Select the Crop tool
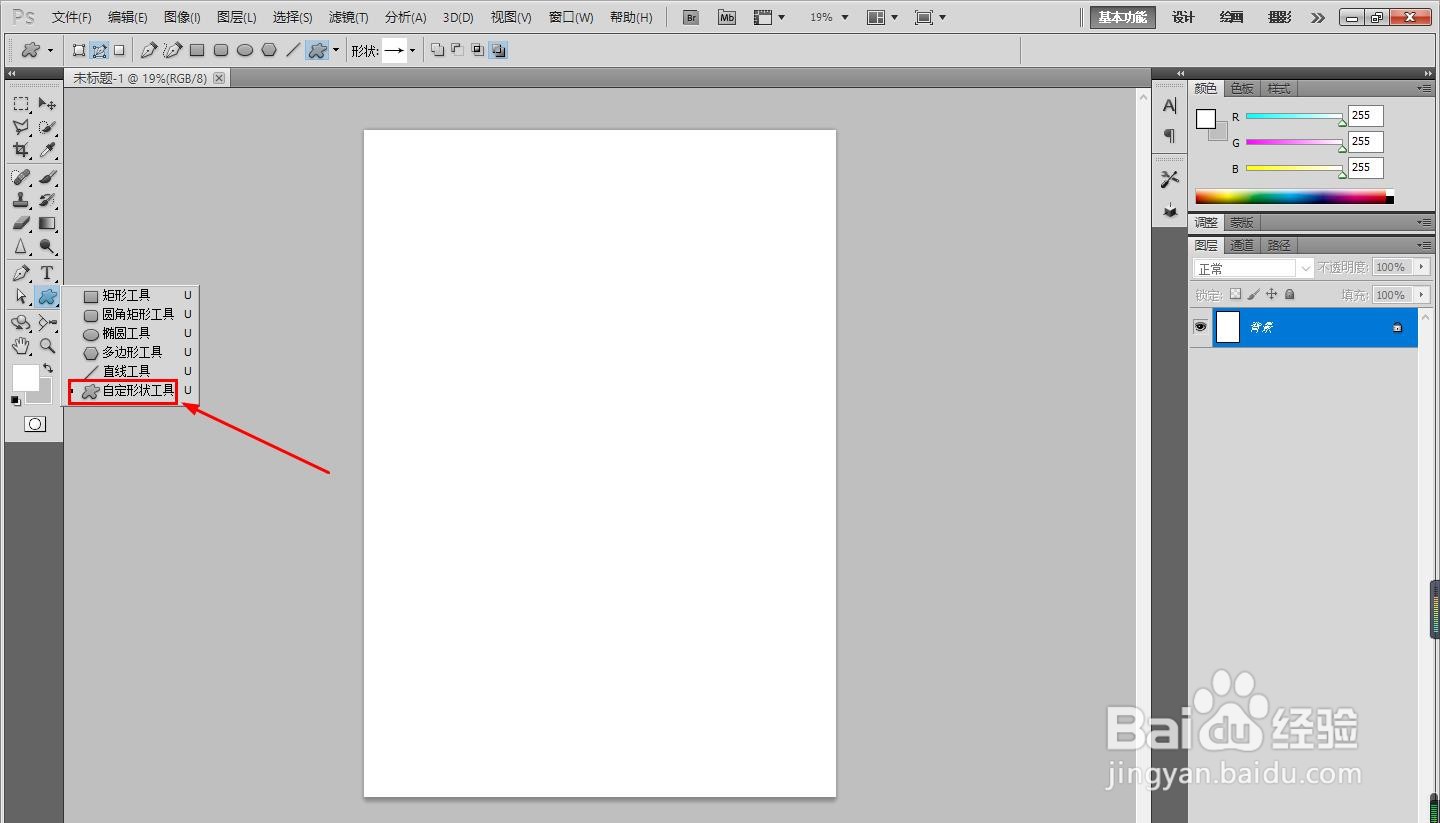Viewport: 1440px width, 823px height. [21, 150]
